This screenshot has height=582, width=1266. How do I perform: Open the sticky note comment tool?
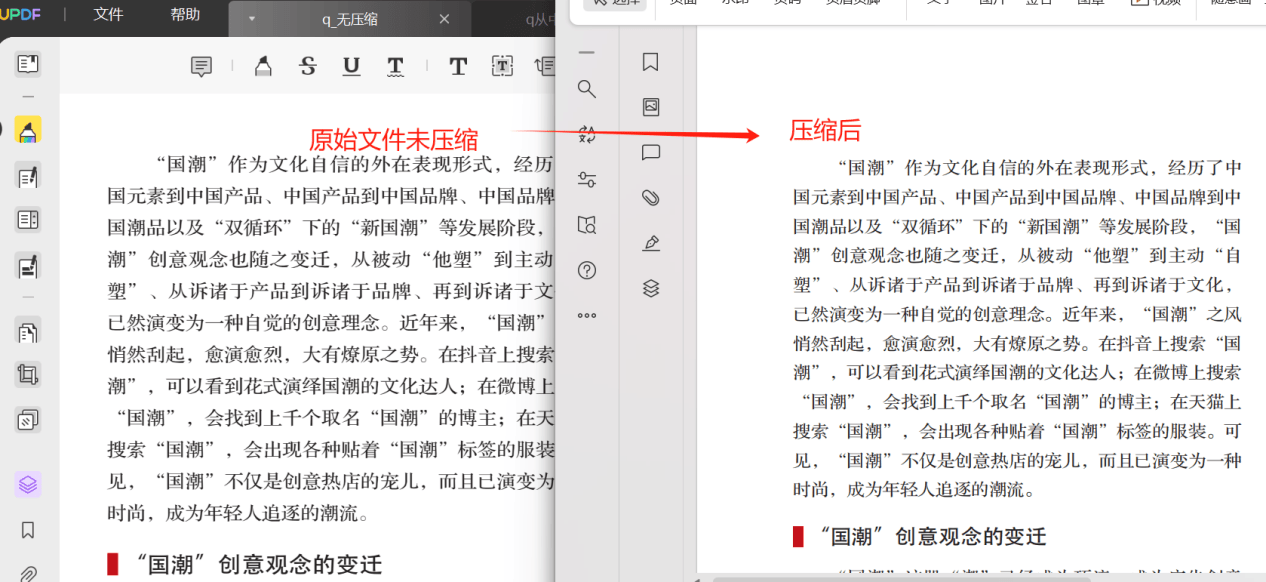200,66
